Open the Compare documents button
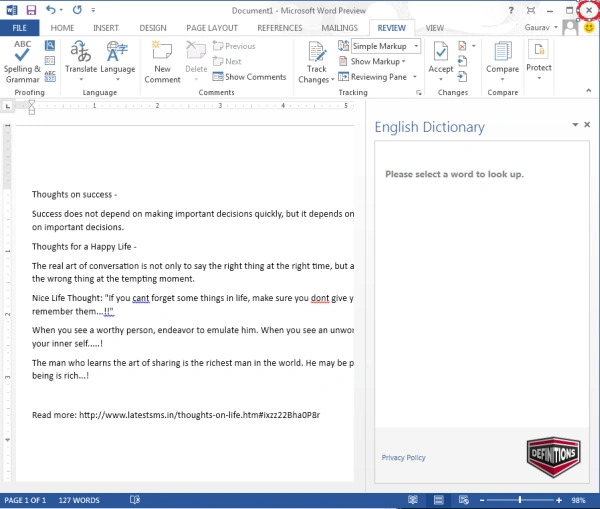Viewport: 600px width, 509px height. pyautogui.click(x=502, y=60)
